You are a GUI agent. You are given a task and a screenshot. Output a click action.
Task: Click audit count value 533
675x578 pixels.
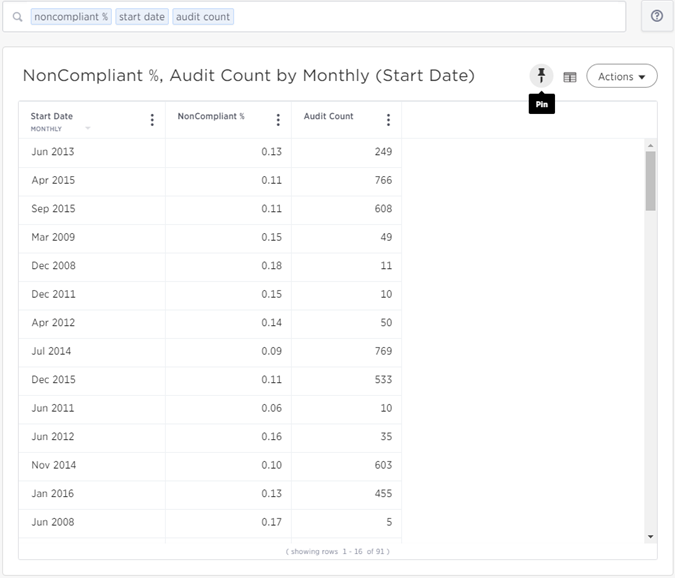[383, 379]
